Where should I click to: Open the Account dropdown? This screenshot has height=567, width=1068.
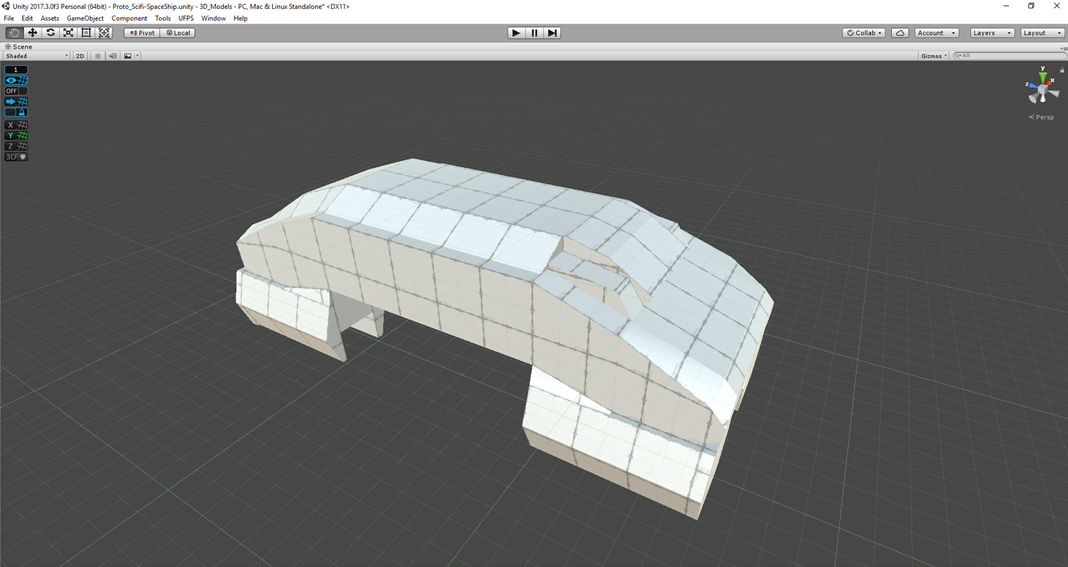tap(937, 33)
